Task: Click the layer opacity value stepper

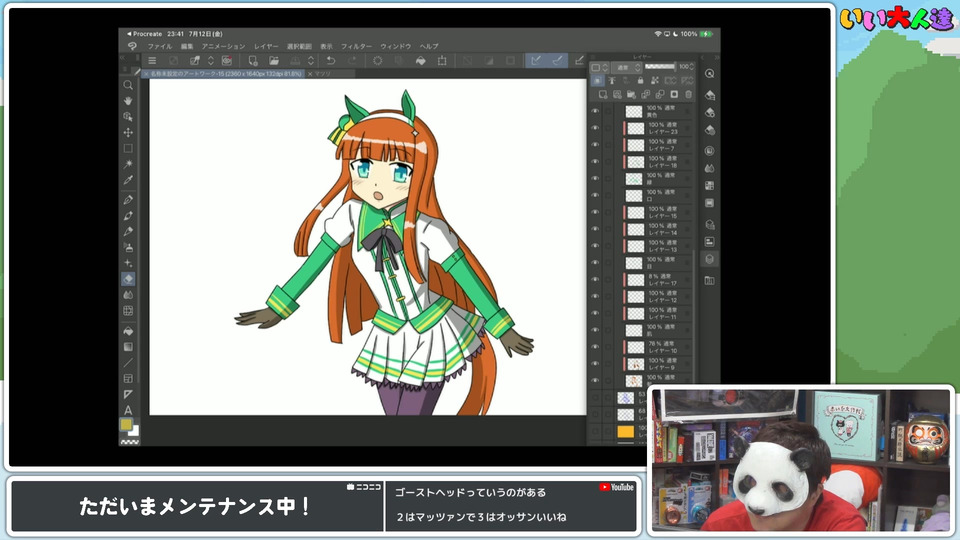Action: [692, 67]
